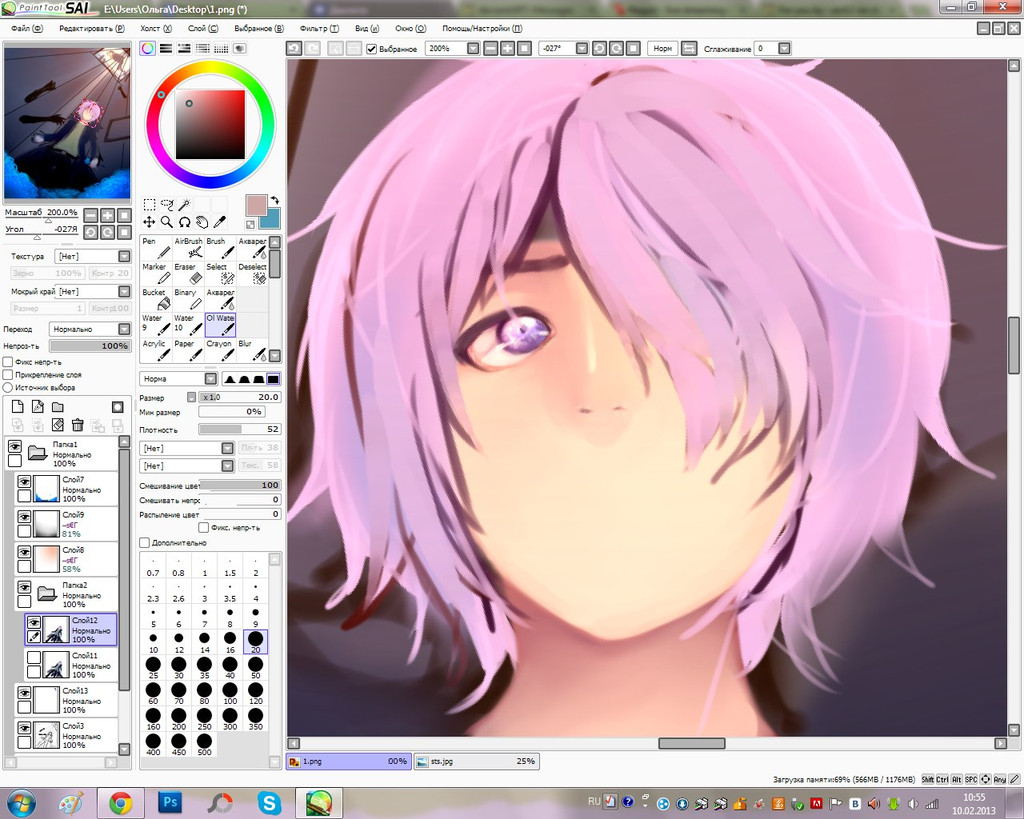Toggle visibility of folder Папка2

(24, 588)
